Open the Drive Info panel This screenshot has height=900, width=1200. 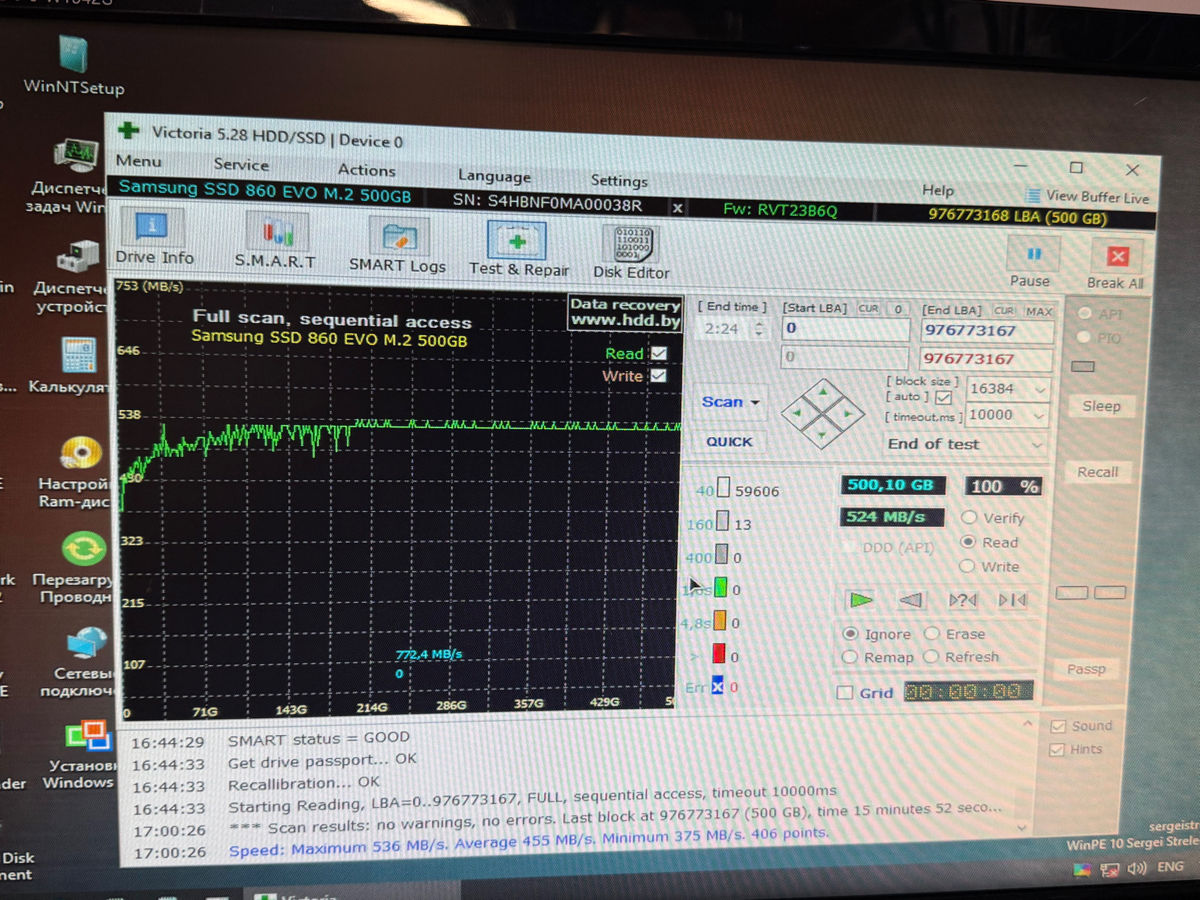pos(153,237)
